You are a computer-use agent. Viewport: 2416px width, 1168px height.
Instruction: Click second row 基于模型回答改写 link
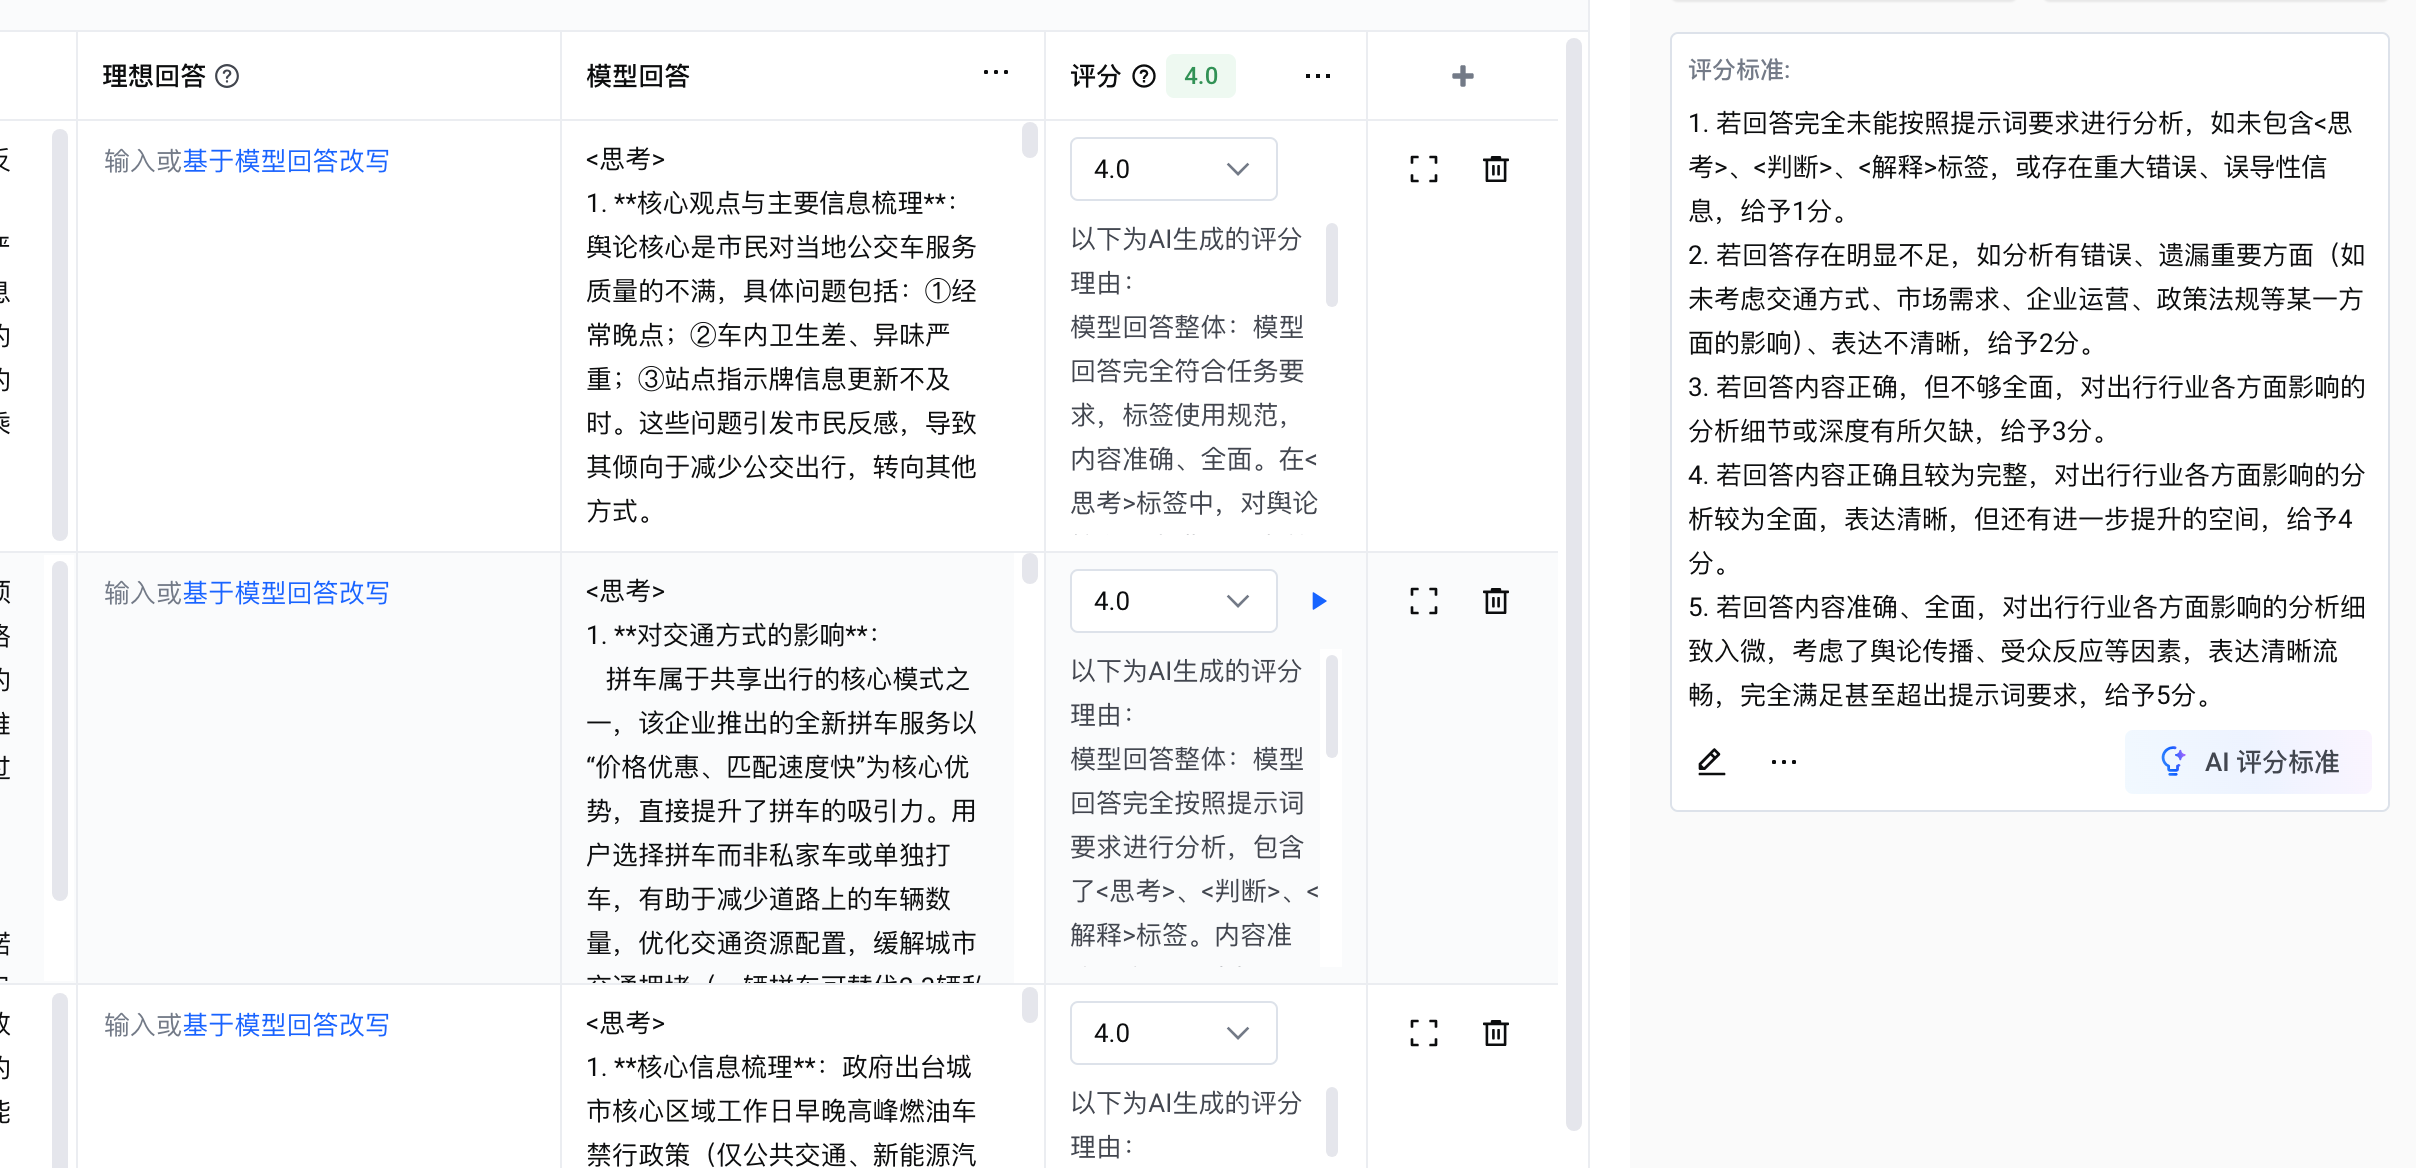(x=286, y=593)
